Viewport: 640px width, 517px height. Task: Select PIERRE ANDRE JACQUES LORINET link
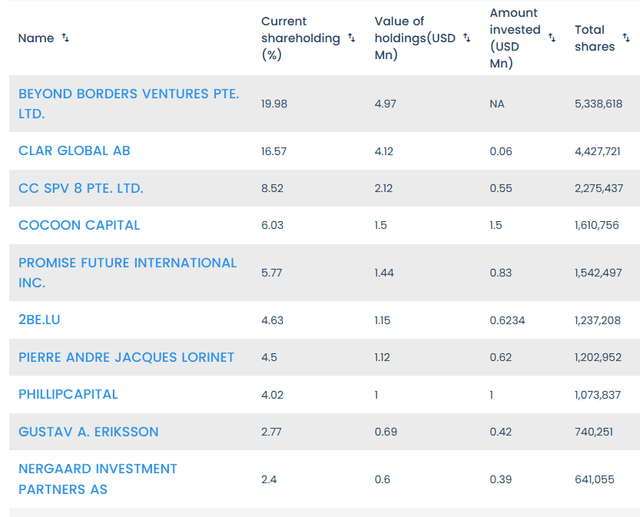point(126,357)
